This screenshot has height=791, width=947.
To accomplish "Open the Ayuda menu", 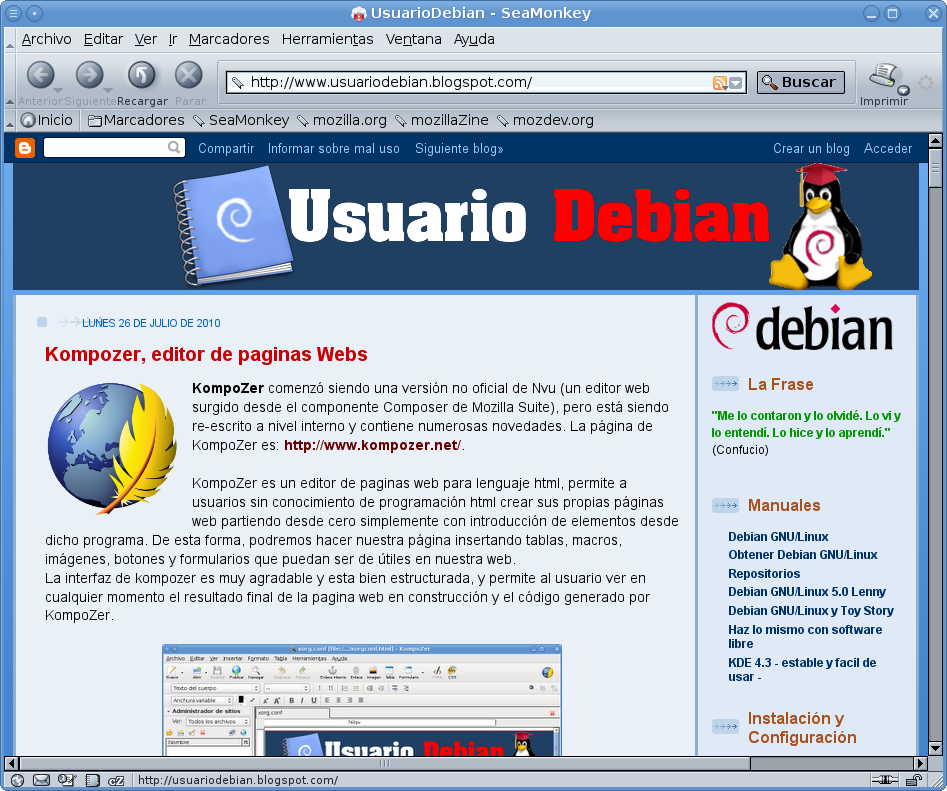I will point(474,39).
